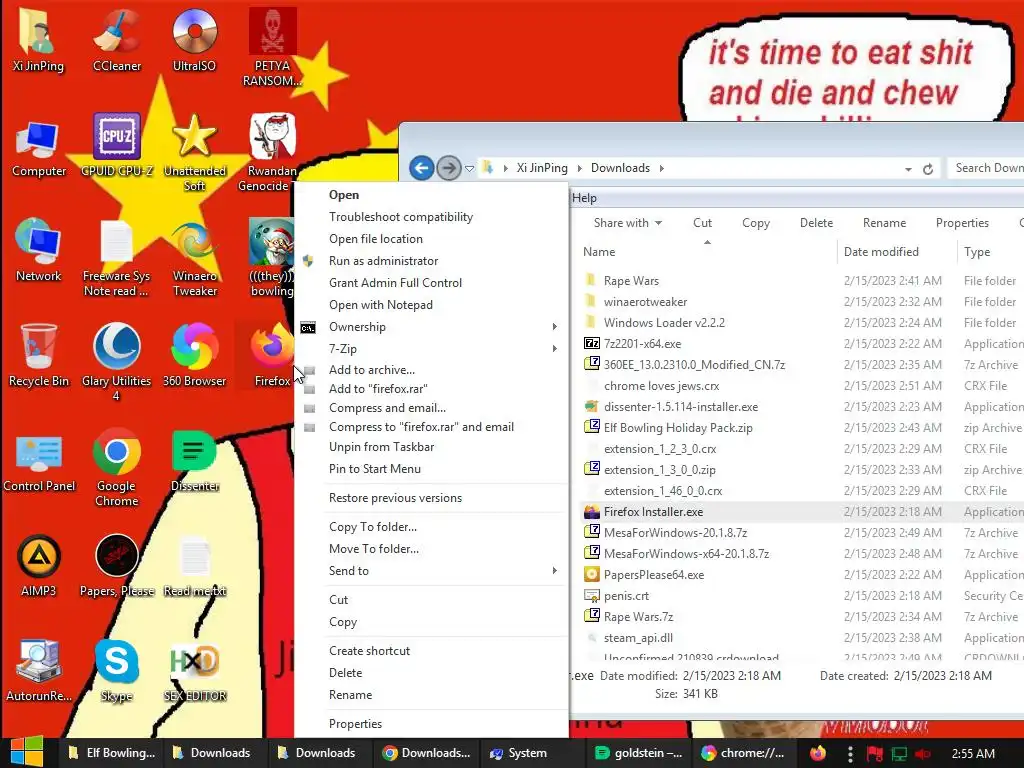Viewport: 1024px width, 768px height.
Task: Open the CPUID CPU-Z desktop icon
Action: tap(116, 145)
